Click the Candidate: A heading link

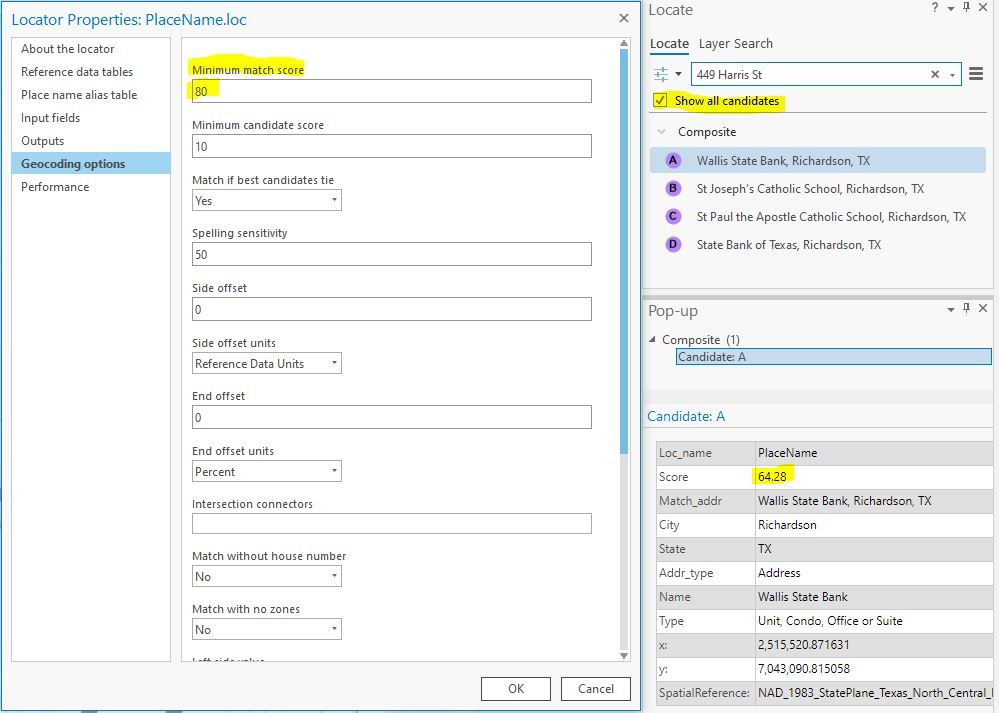[686, 416]
